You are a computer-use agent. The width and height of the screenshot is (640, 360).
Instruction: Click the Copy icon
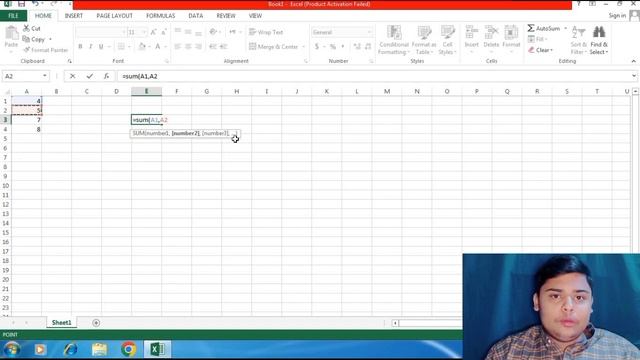[x=26, y=39]
